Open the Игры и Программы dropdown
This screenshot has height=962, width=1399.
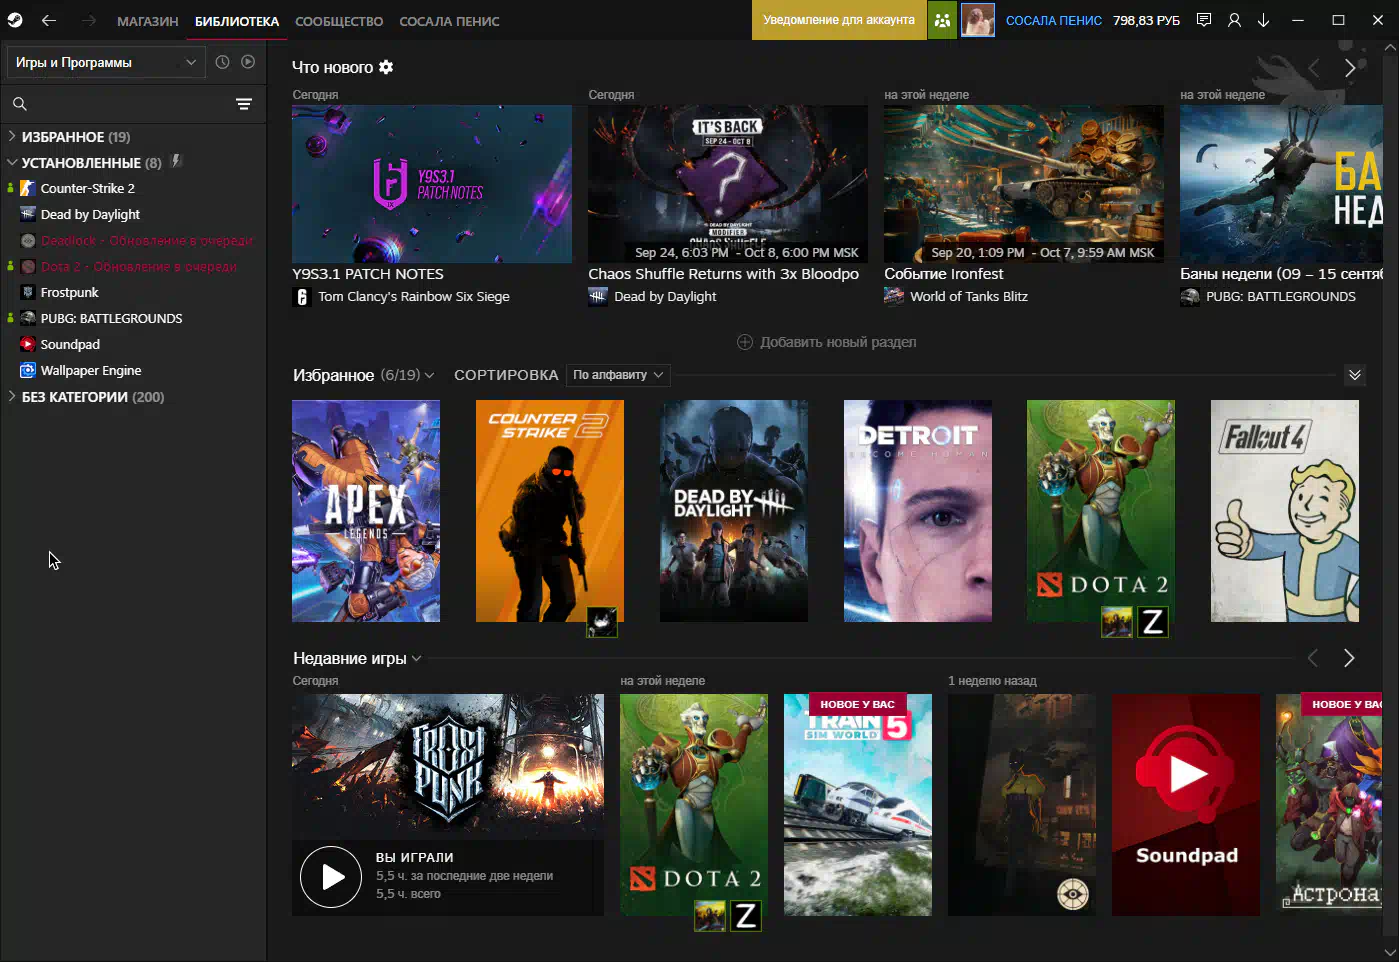point(106,62)
